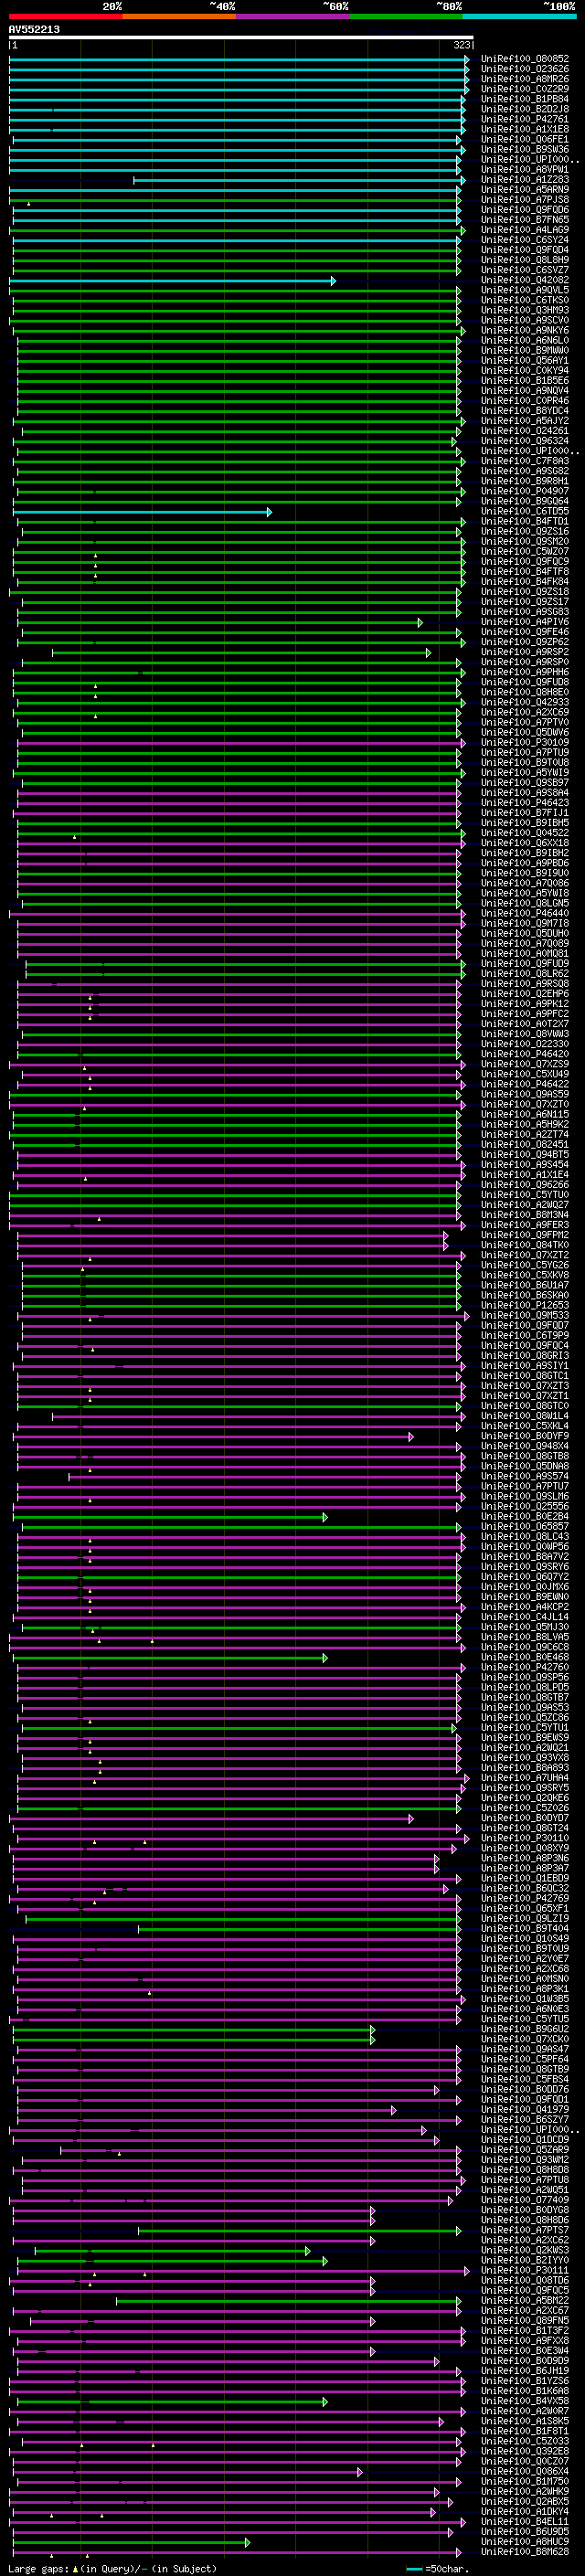Viewport: 585px width, 2576px height.
Task: Click label UniRef100_A9NKY6
Action: [x=525, y=330]
